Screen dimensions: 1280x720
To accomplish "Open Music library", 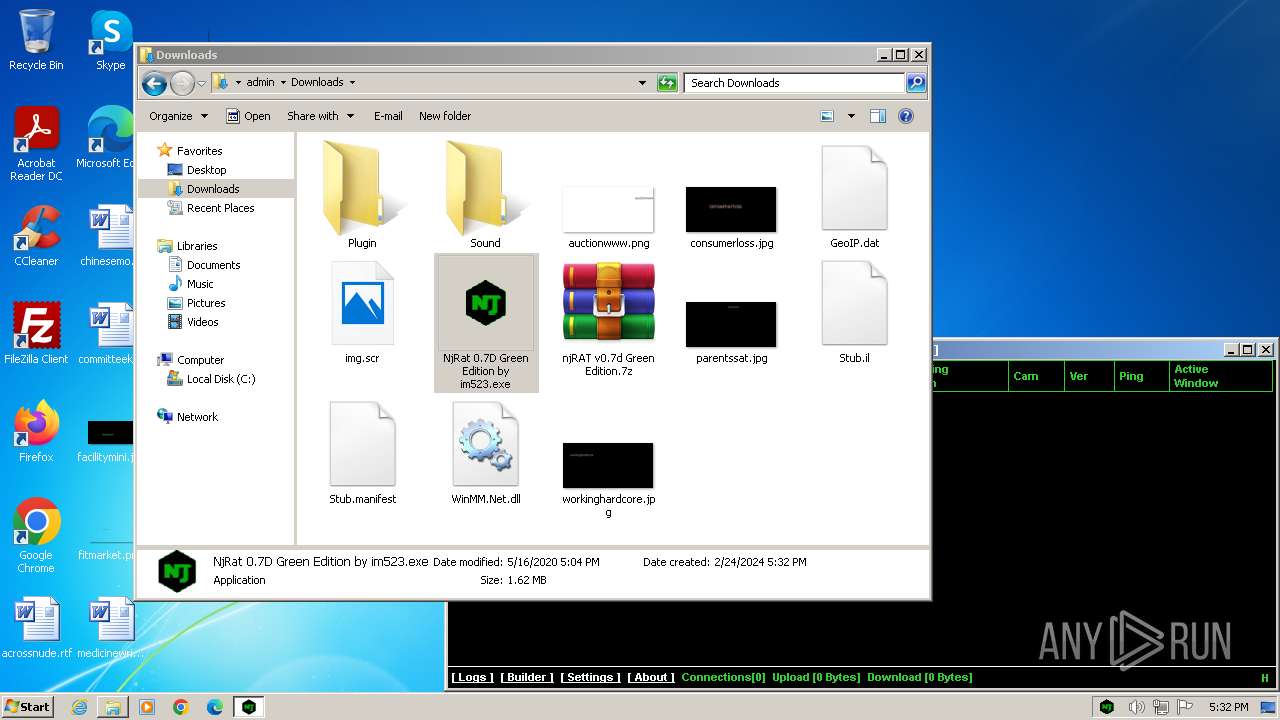I will coord(200,284).
